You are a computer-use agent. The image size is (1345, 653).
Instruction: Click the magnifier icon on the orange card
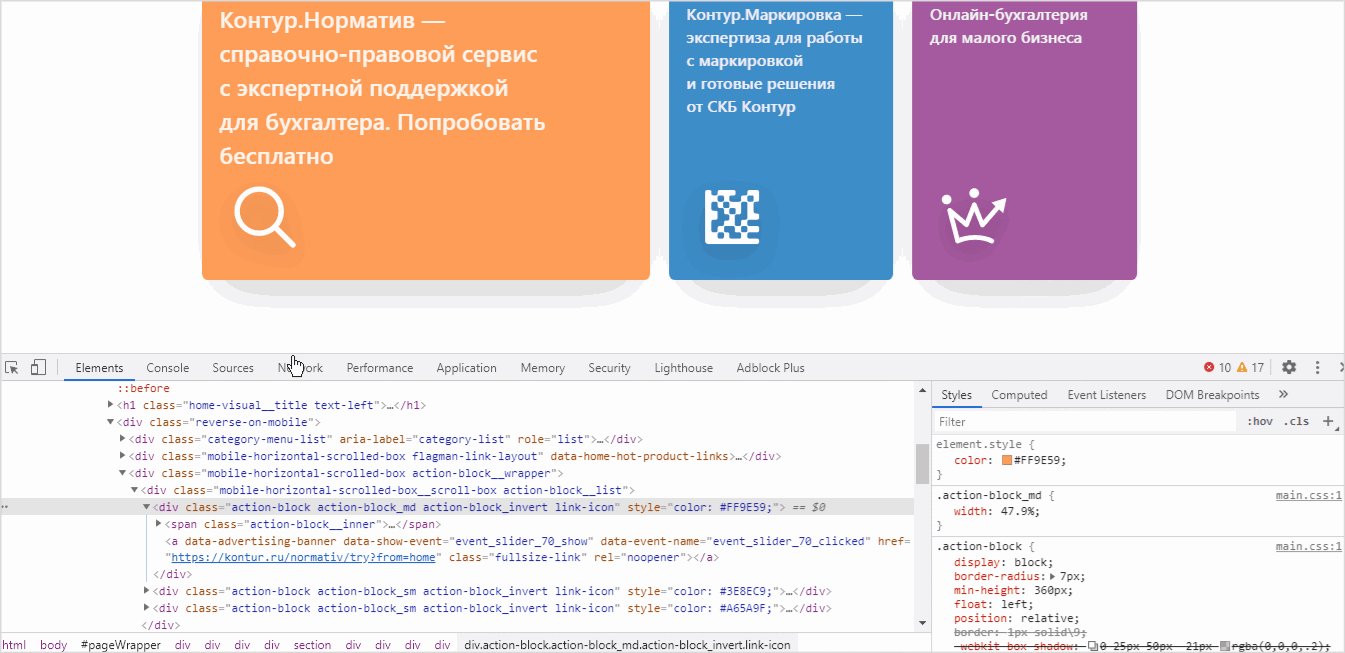click(265, 216)
